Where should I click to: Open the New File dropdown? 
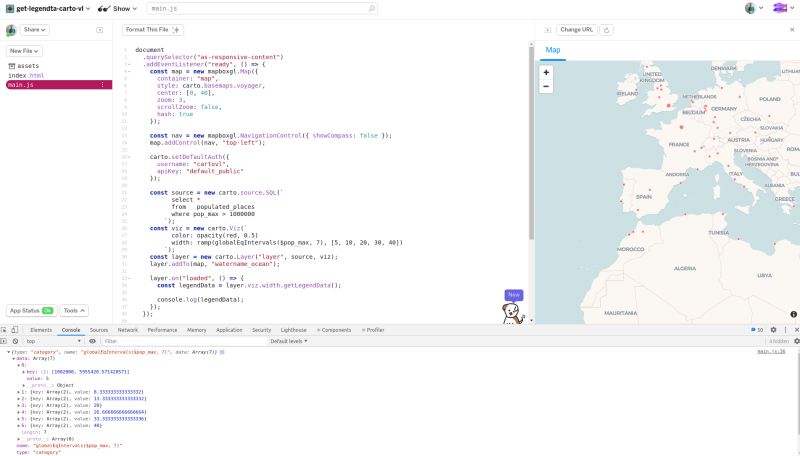click(24, 51)
